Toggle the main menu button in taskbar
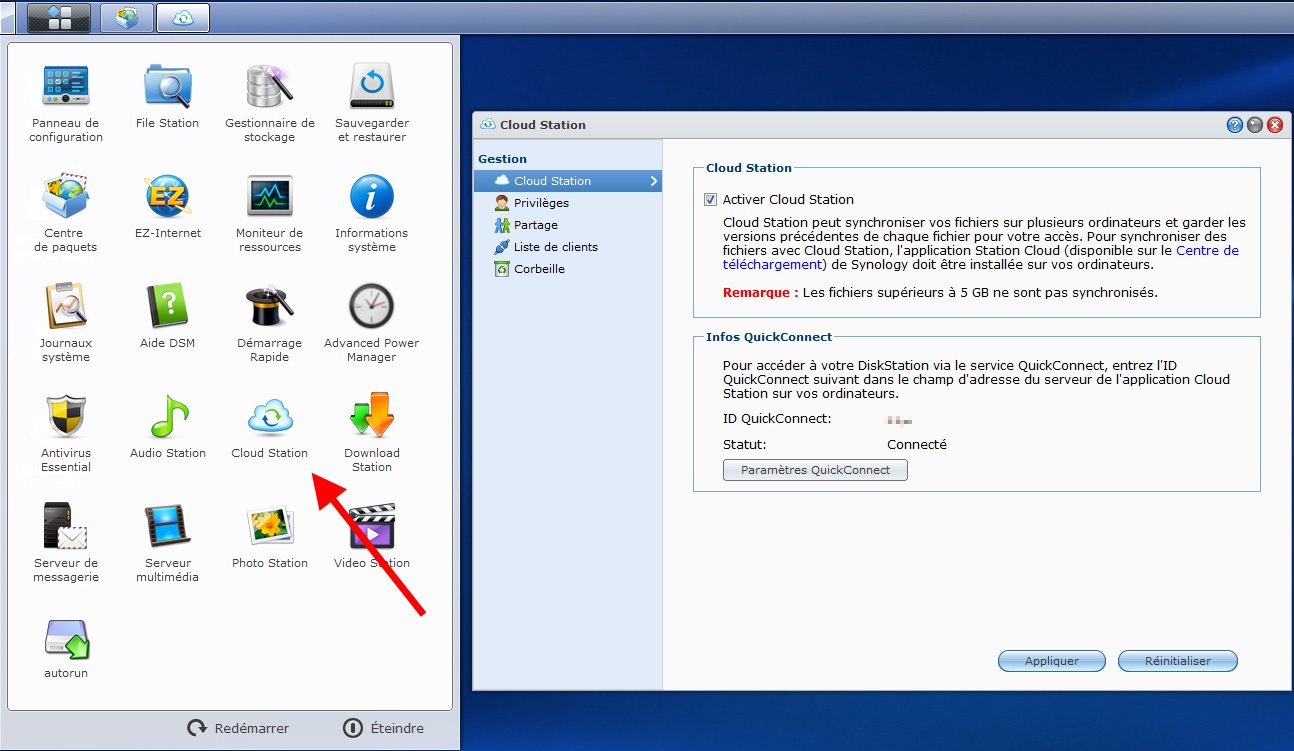This screenshot has height=751, width=1294. click(x=59, y=17)
